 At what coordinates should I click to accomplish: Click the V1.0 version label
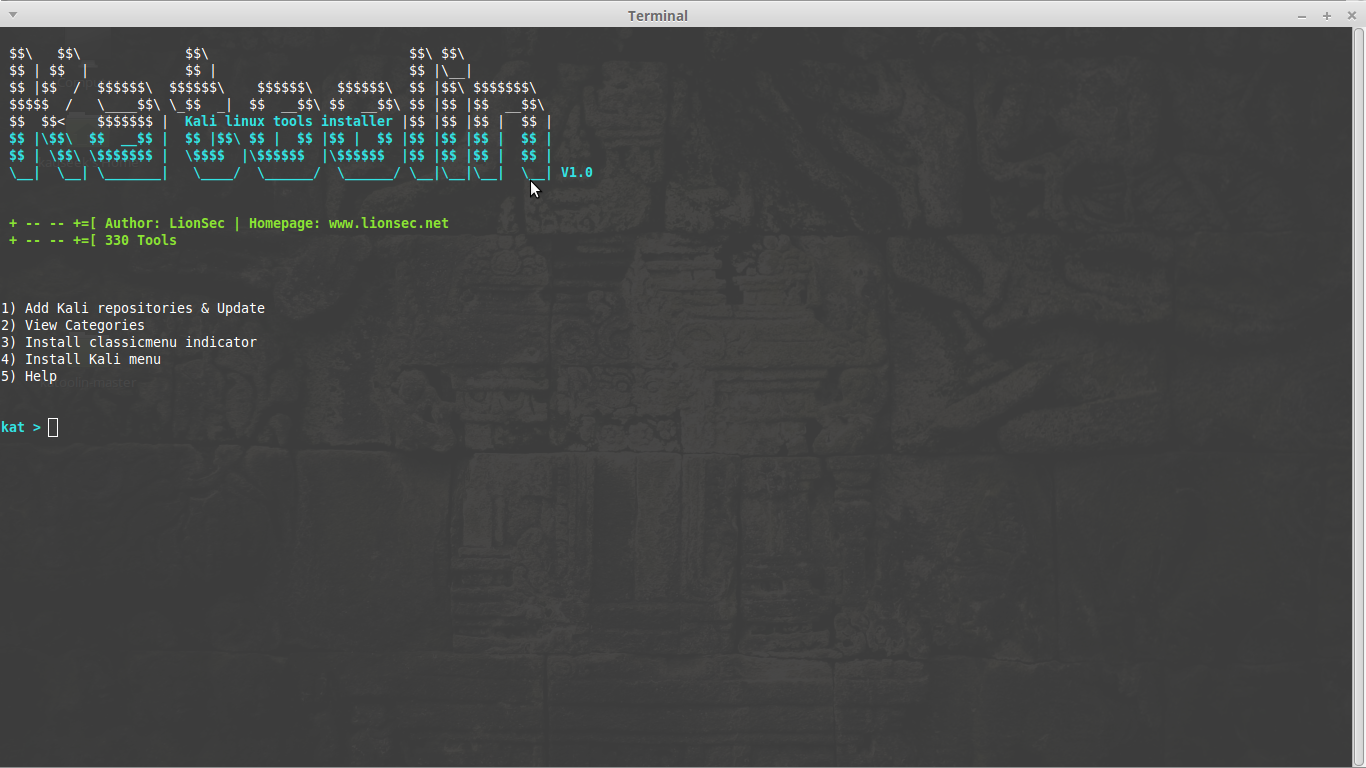point(576,172)
